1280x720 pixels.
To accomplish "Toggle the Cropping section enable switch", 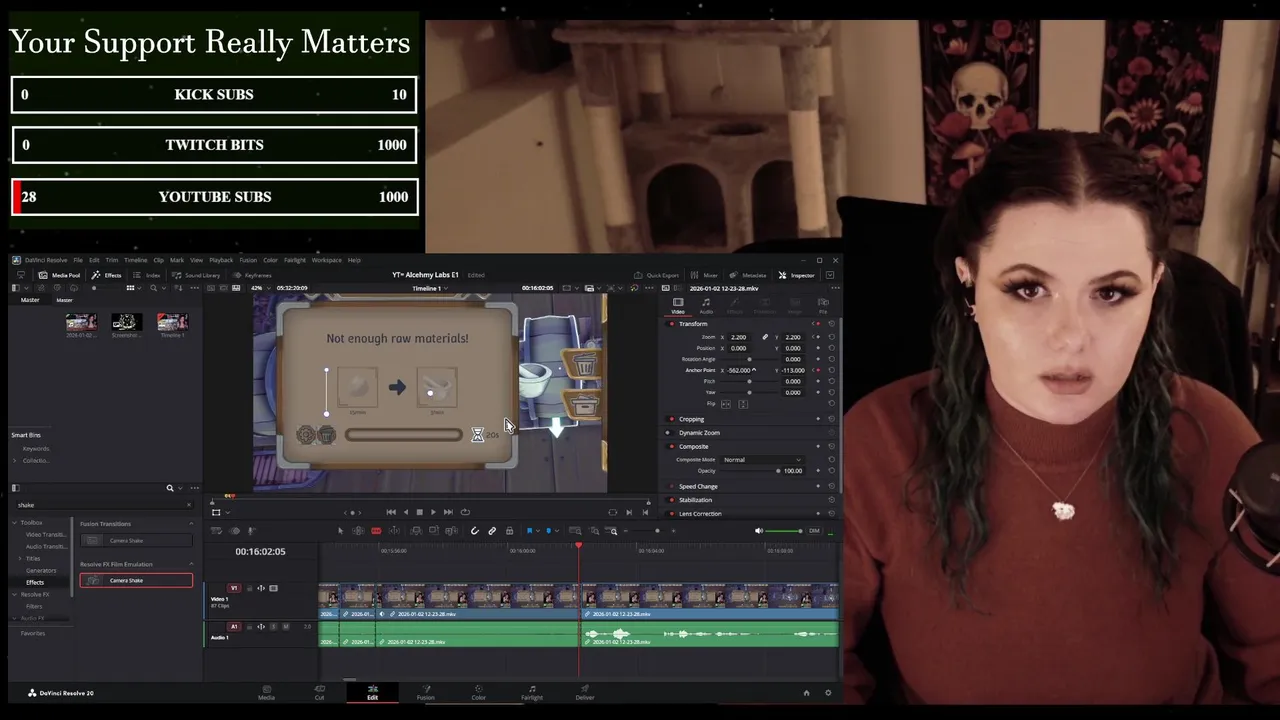I will (671, 419).
